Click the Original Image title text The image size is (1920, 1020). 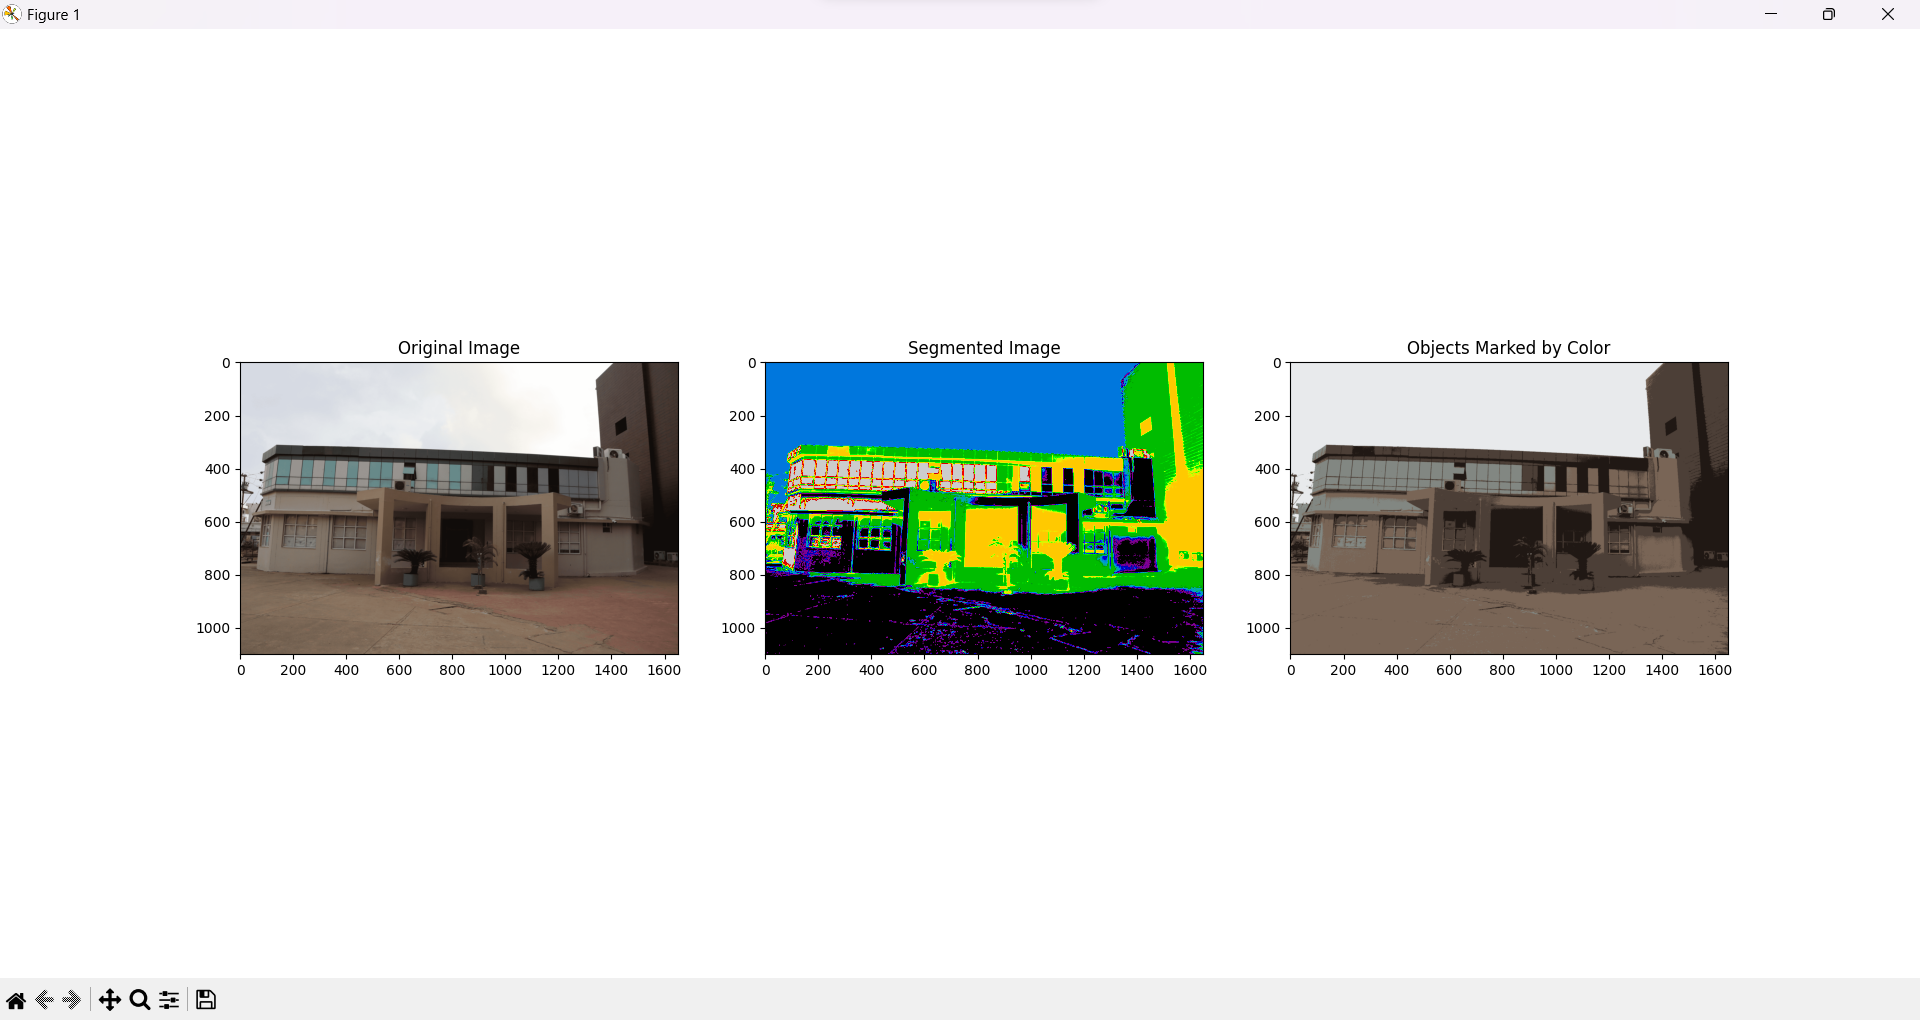click(458, 348)
